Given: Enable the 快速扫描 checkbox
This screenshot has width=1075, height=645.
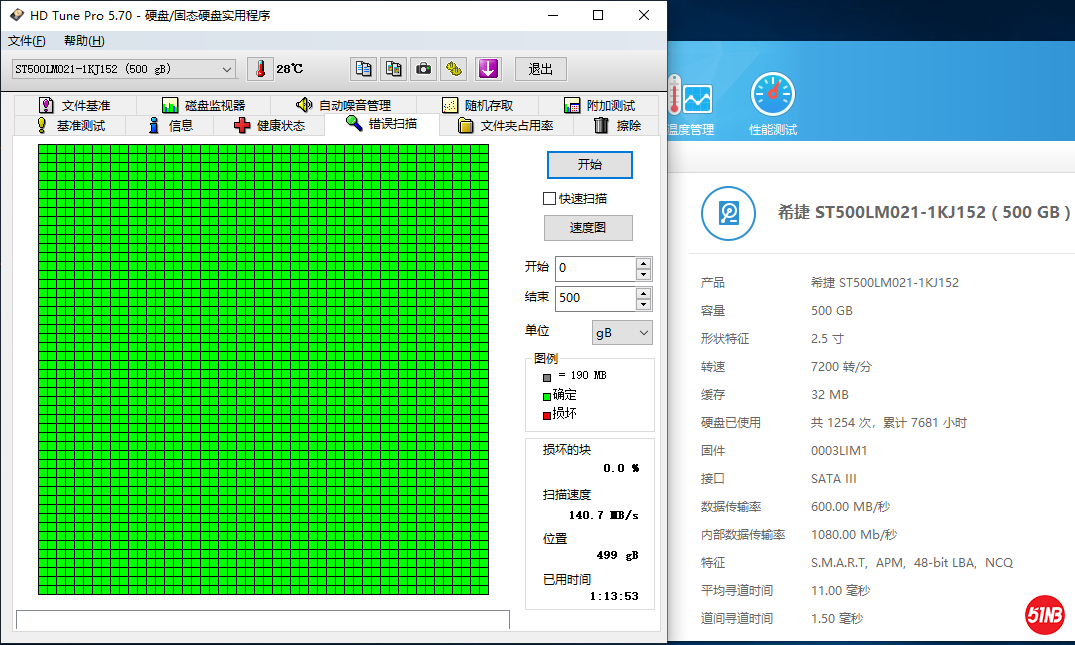Looking at the screenshot, I should (x=549, y=198).
